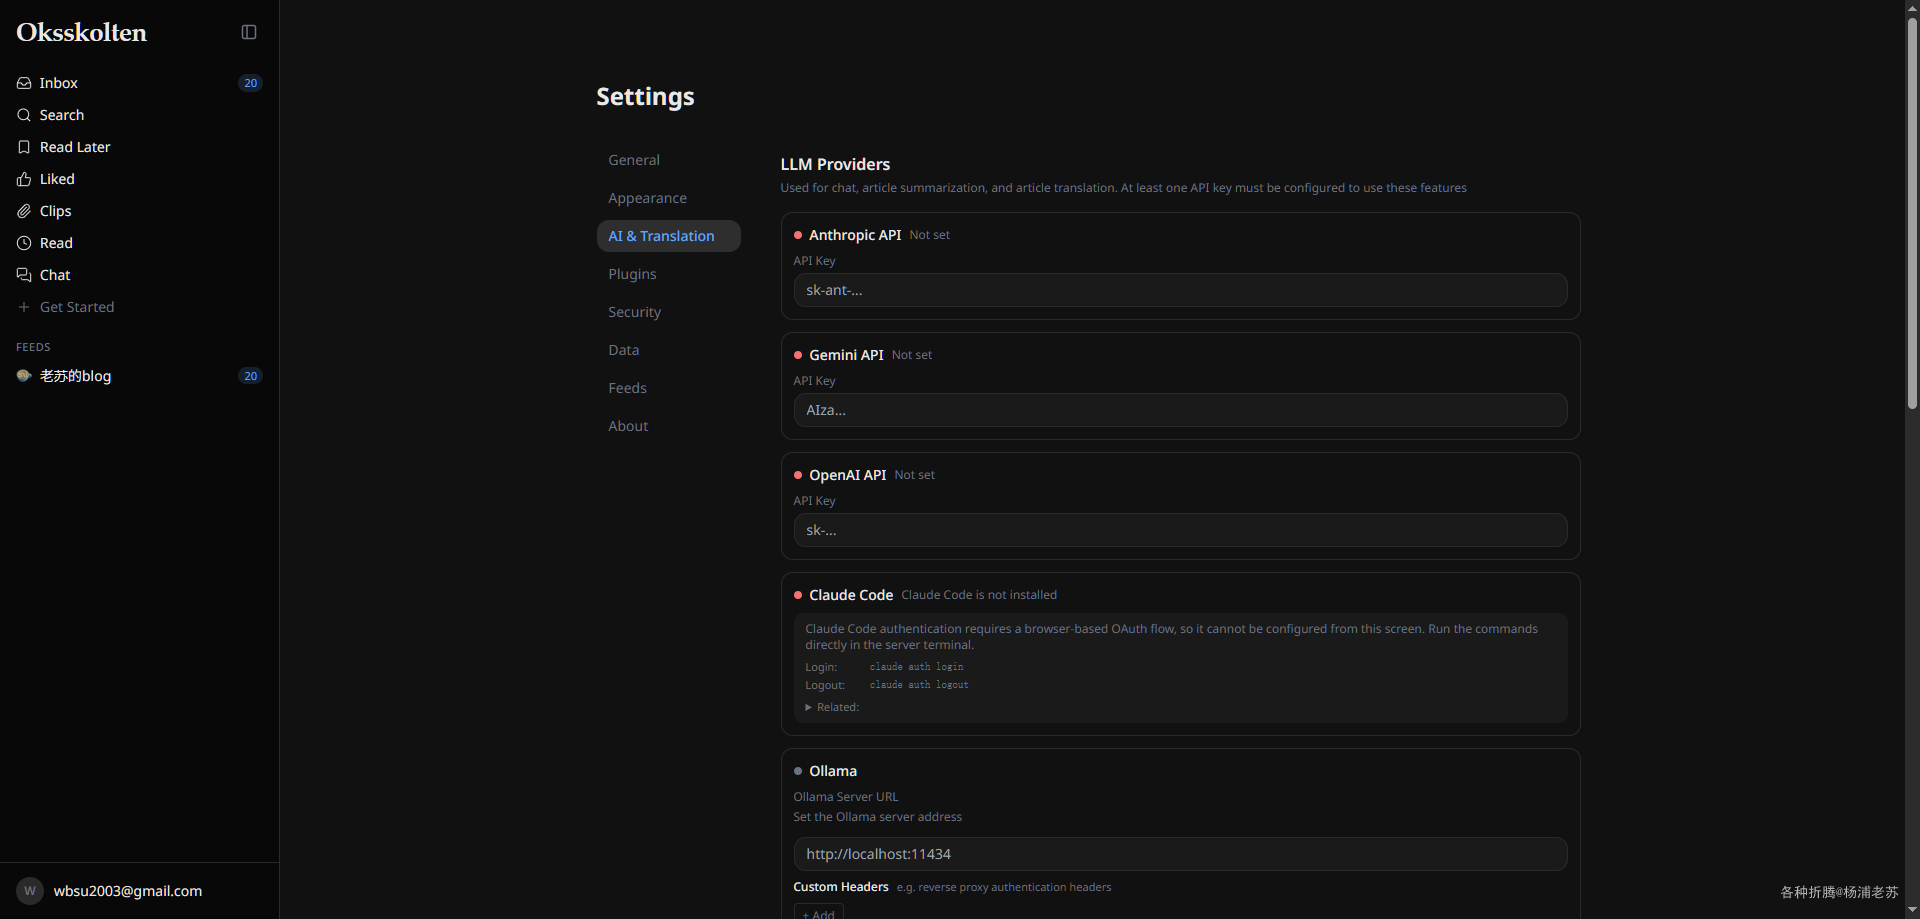Click Add under Custom Headers
The image size is (1920, 919).
click(x=819, y=913)
